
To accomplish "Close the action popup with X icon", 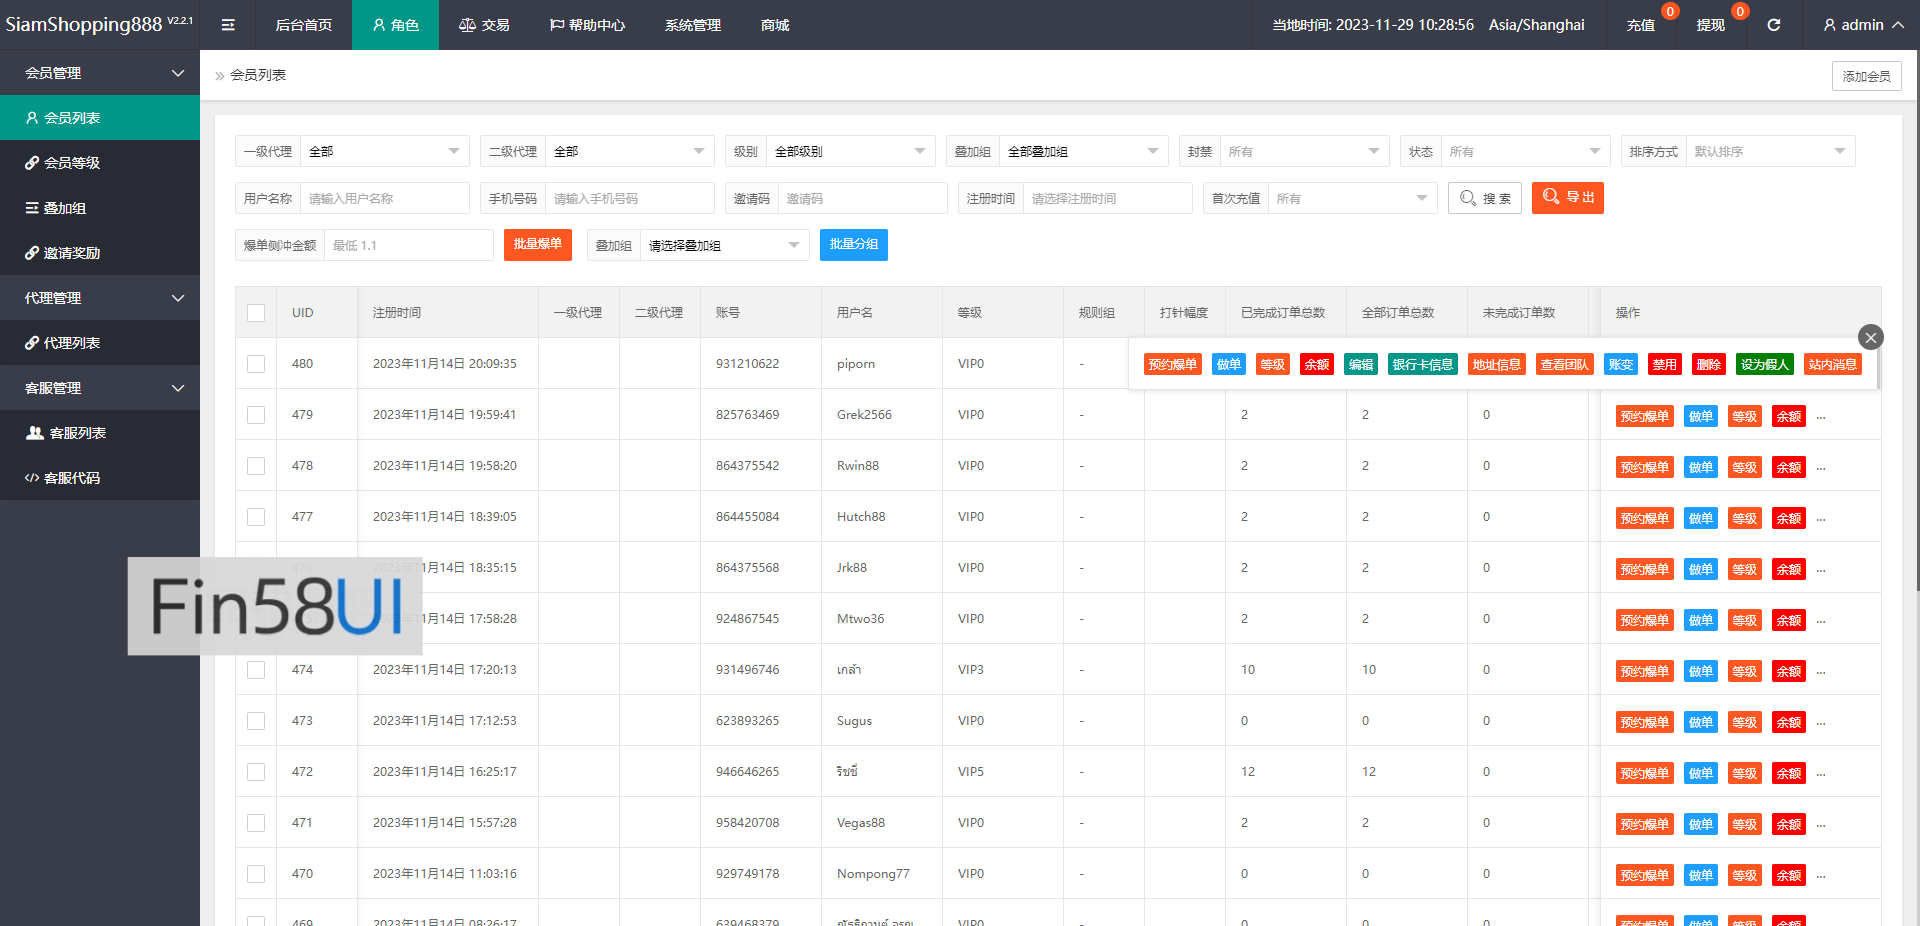I will coord(1870,337).
